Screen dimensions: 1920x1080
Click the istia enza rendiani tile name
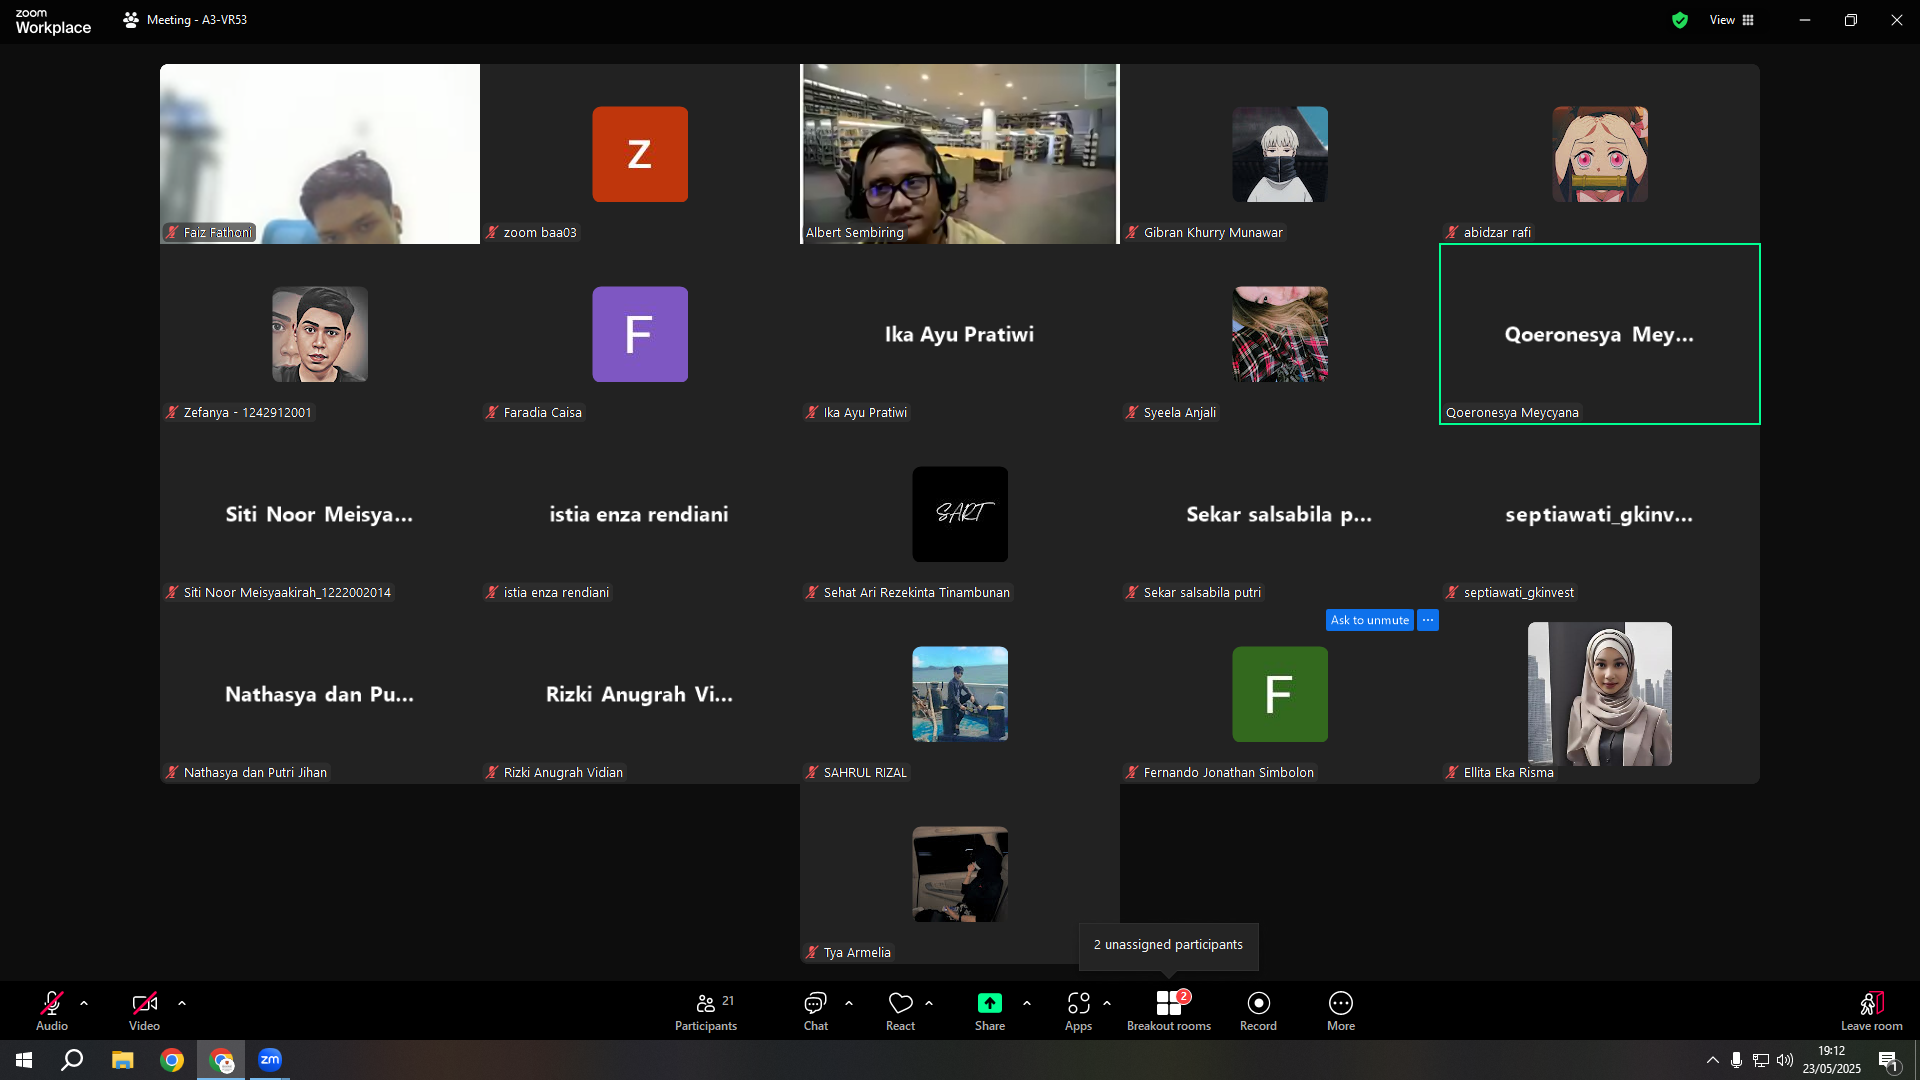(639, 514)
